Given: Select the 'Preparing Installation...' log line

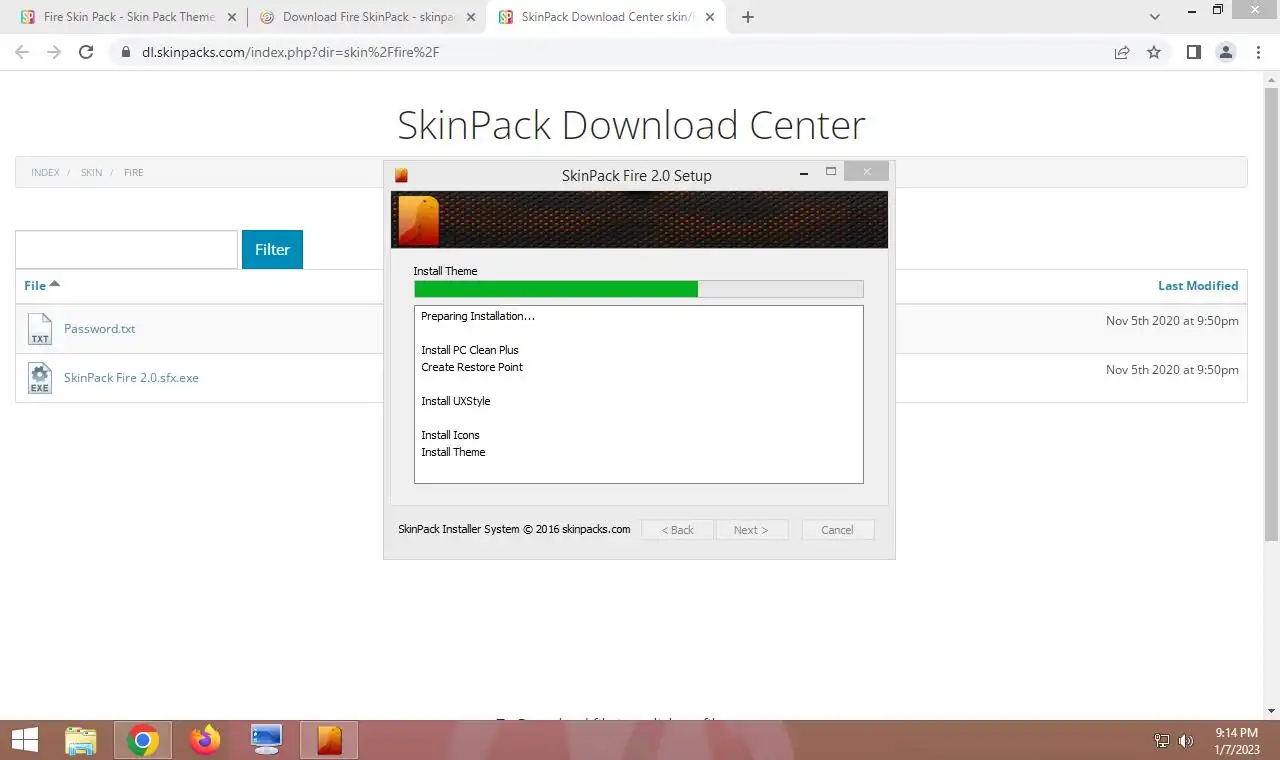Looking at the screenshot, I should coord(478,316).
